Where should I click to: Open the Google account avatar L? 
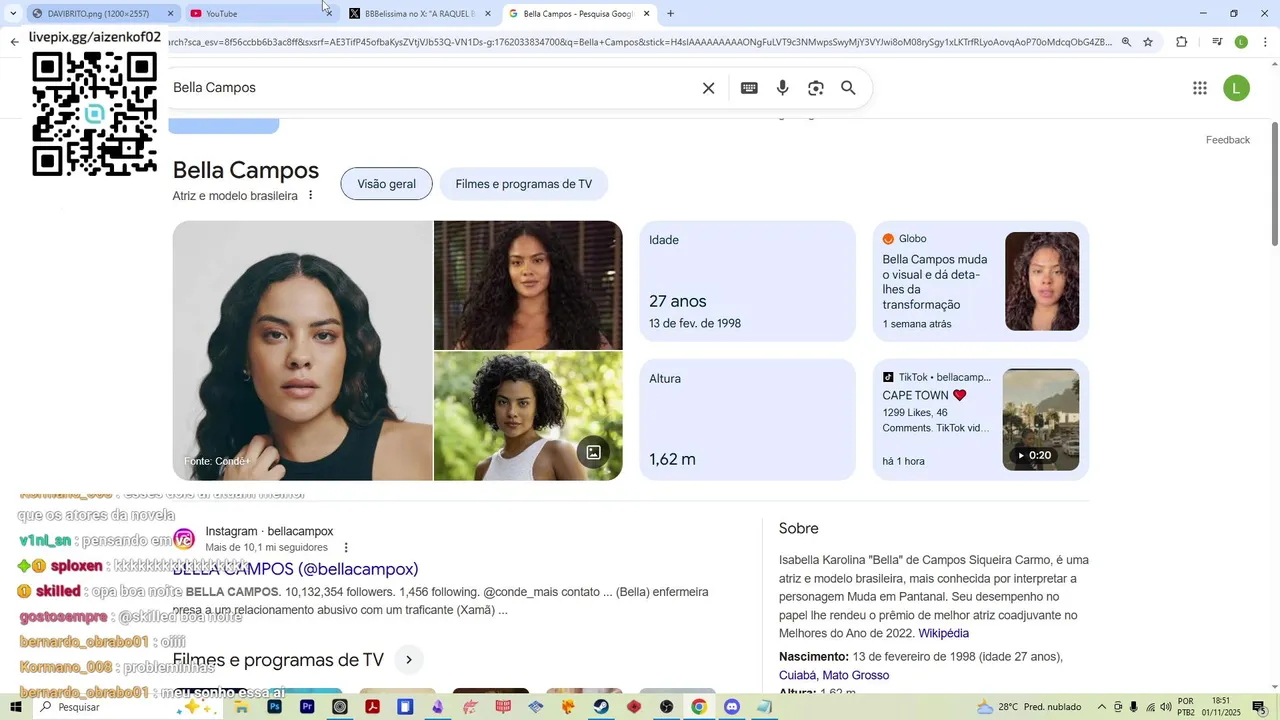1236,88
